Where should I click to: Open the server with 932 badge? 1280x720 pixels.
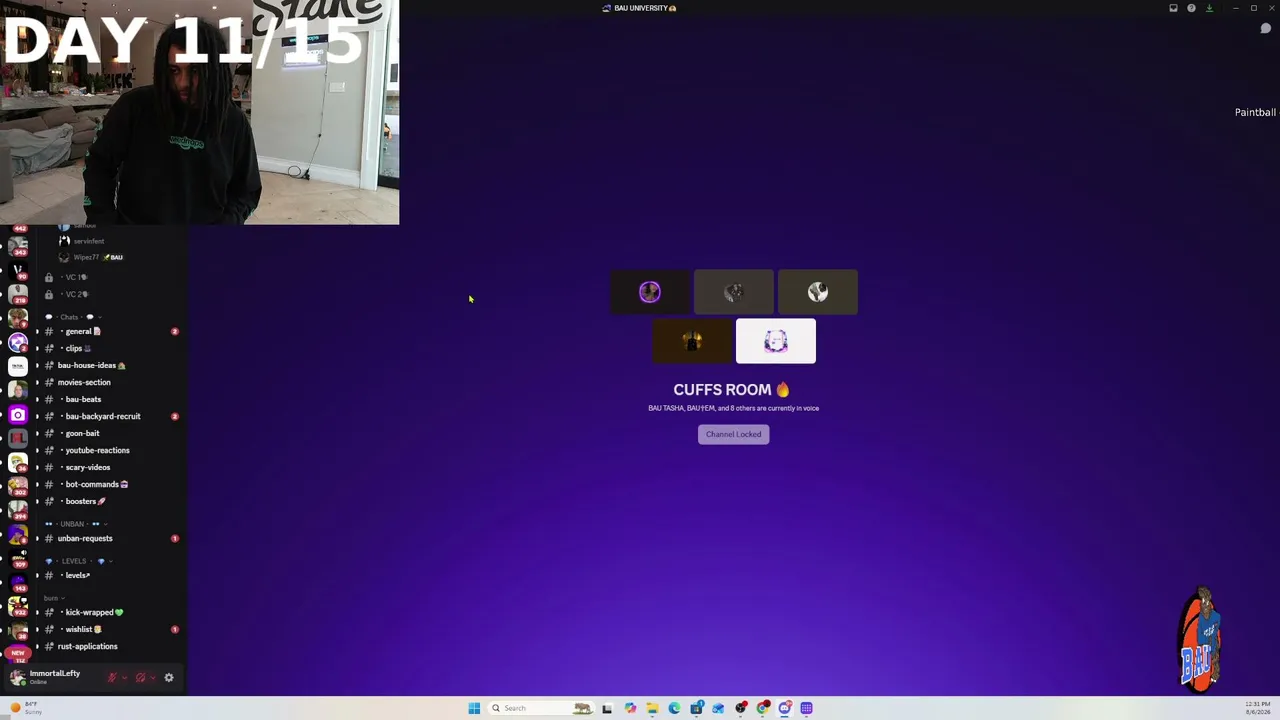click(18, 607)
